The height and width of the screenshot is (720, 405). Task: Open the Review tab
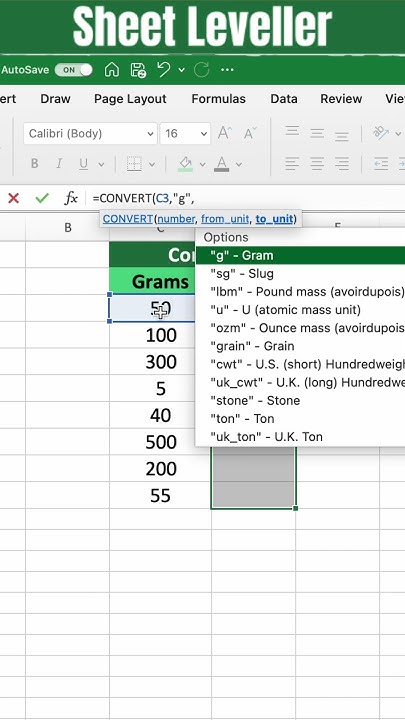pos(341,99)
